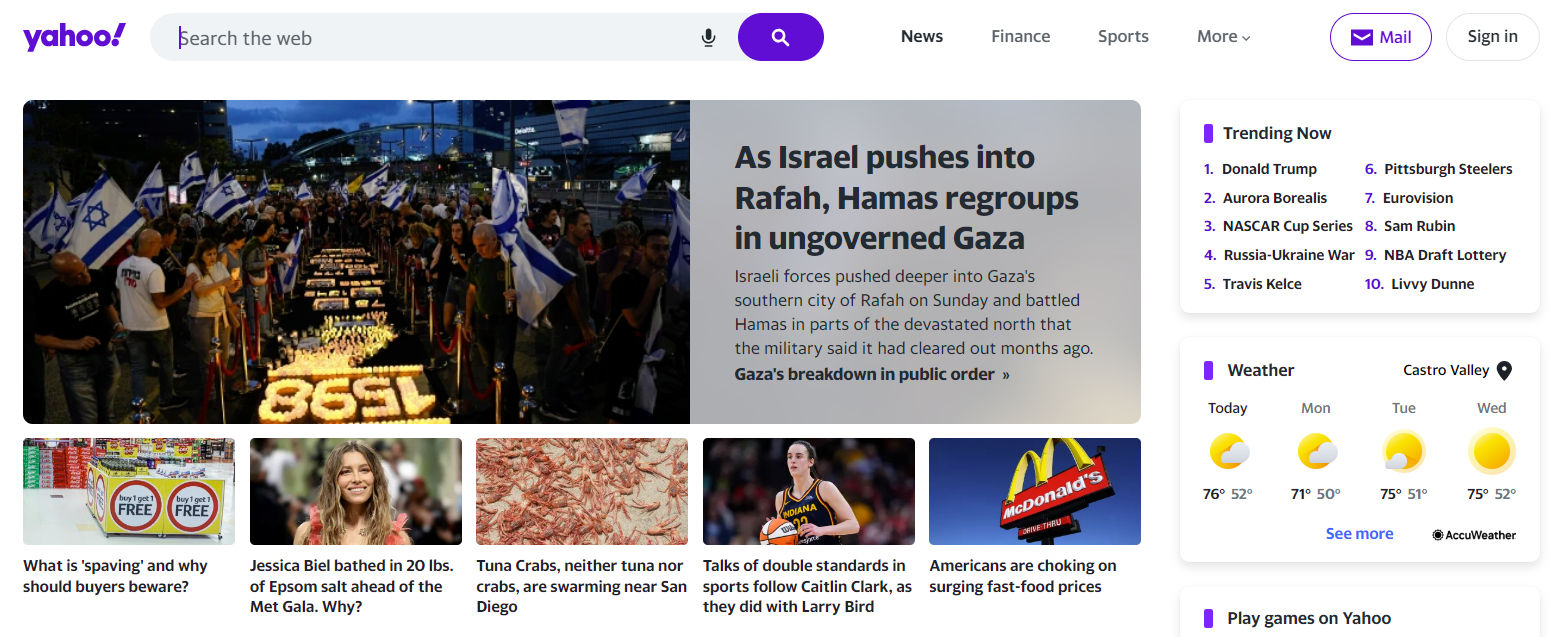Open the Caitlin Clark story thumbnail
The width and height of the screenshot is (1553, 637).
click(809, 491)
